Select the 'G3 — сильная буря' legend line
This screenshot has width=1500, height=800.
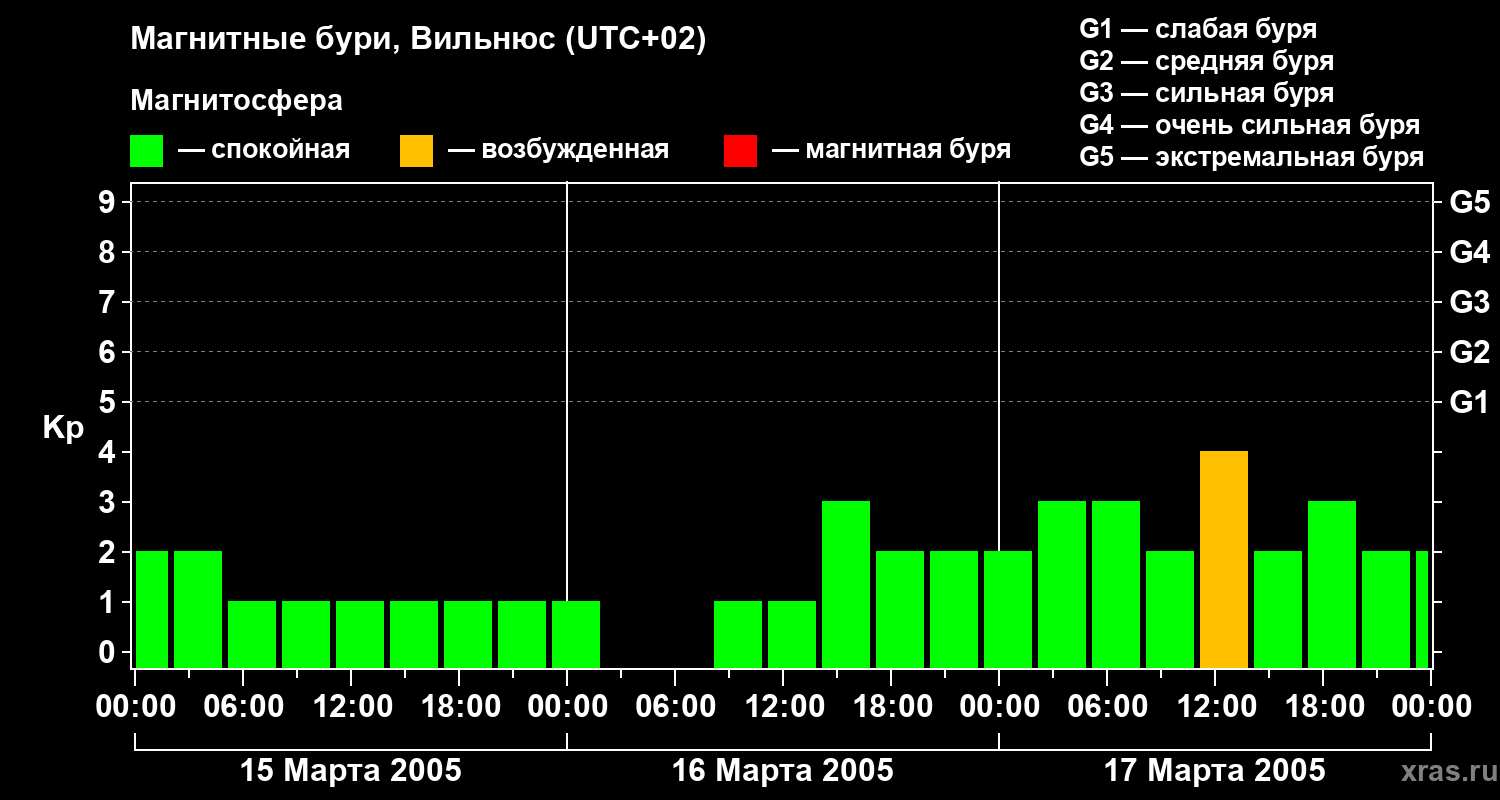(x=1207, y=93)
